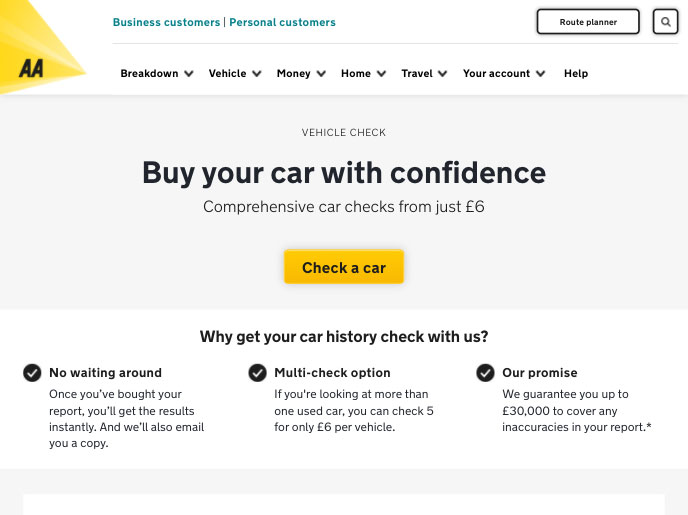
Task: Click the Buy your car with confidence heading
Action: click(x=344, y=173)
